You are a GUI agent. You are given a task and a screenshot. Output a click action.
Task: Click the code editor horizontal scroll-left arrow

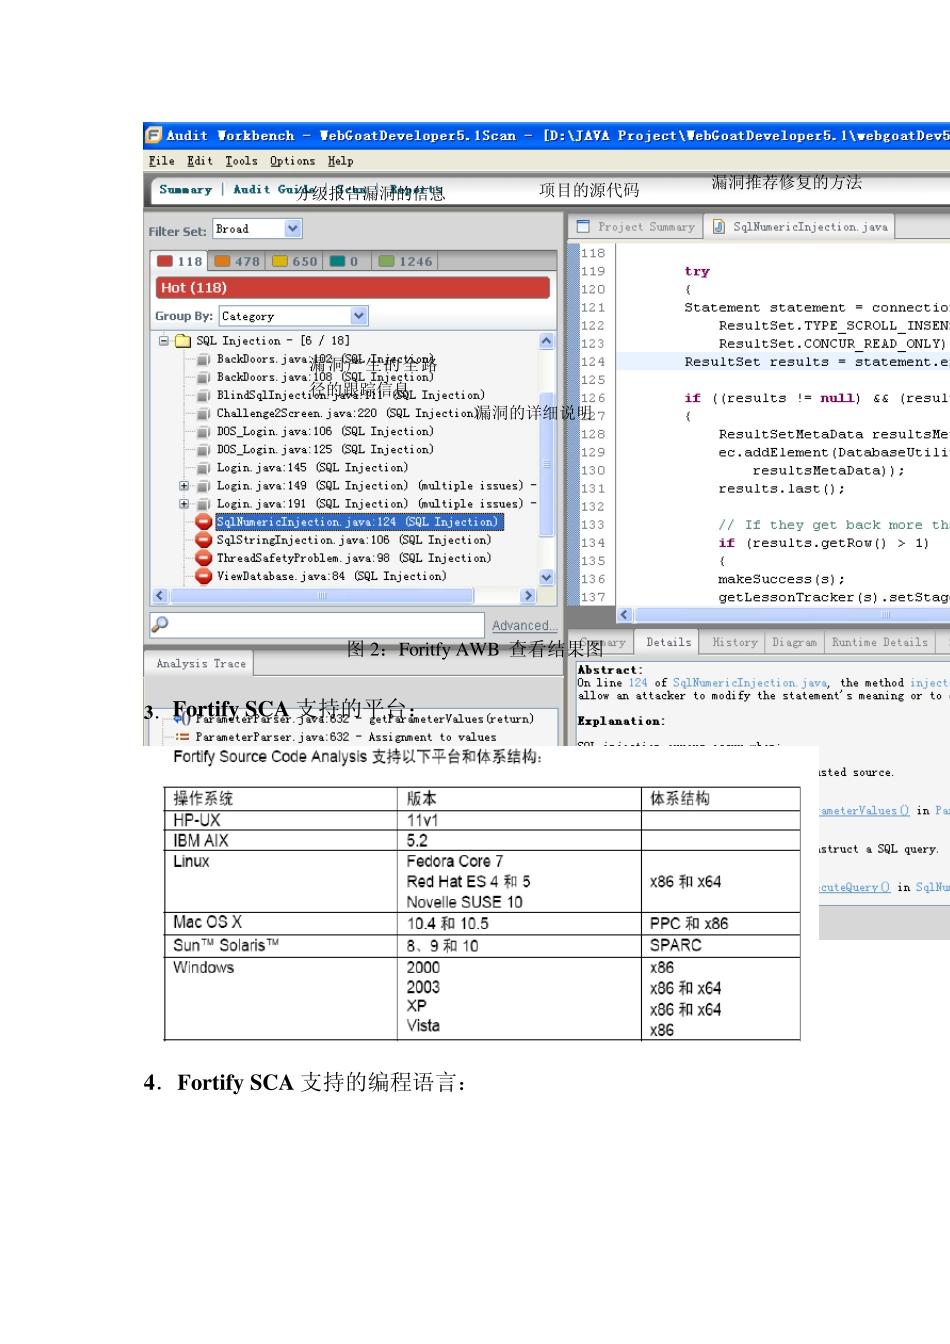pos(624,615)
